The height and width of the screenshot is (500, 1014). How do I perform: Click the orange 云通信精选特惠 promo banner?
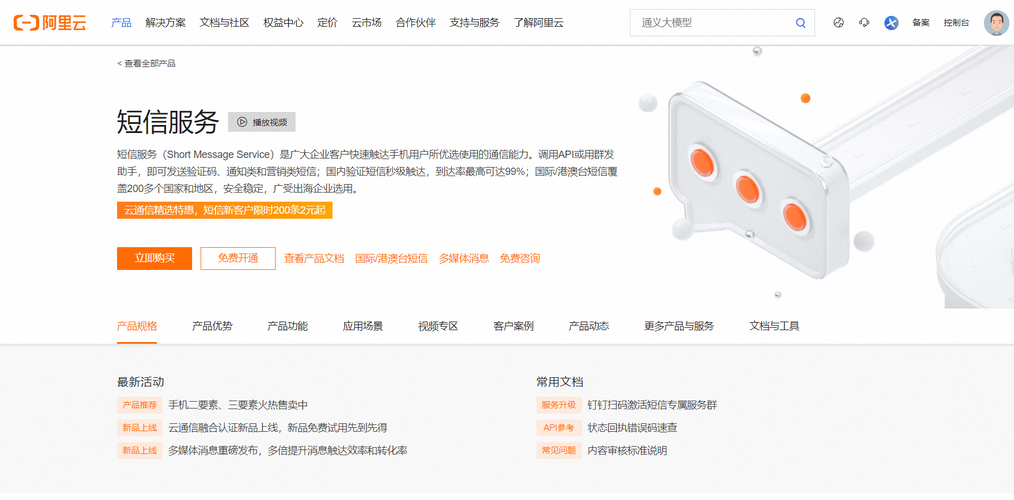pos(224,210)
